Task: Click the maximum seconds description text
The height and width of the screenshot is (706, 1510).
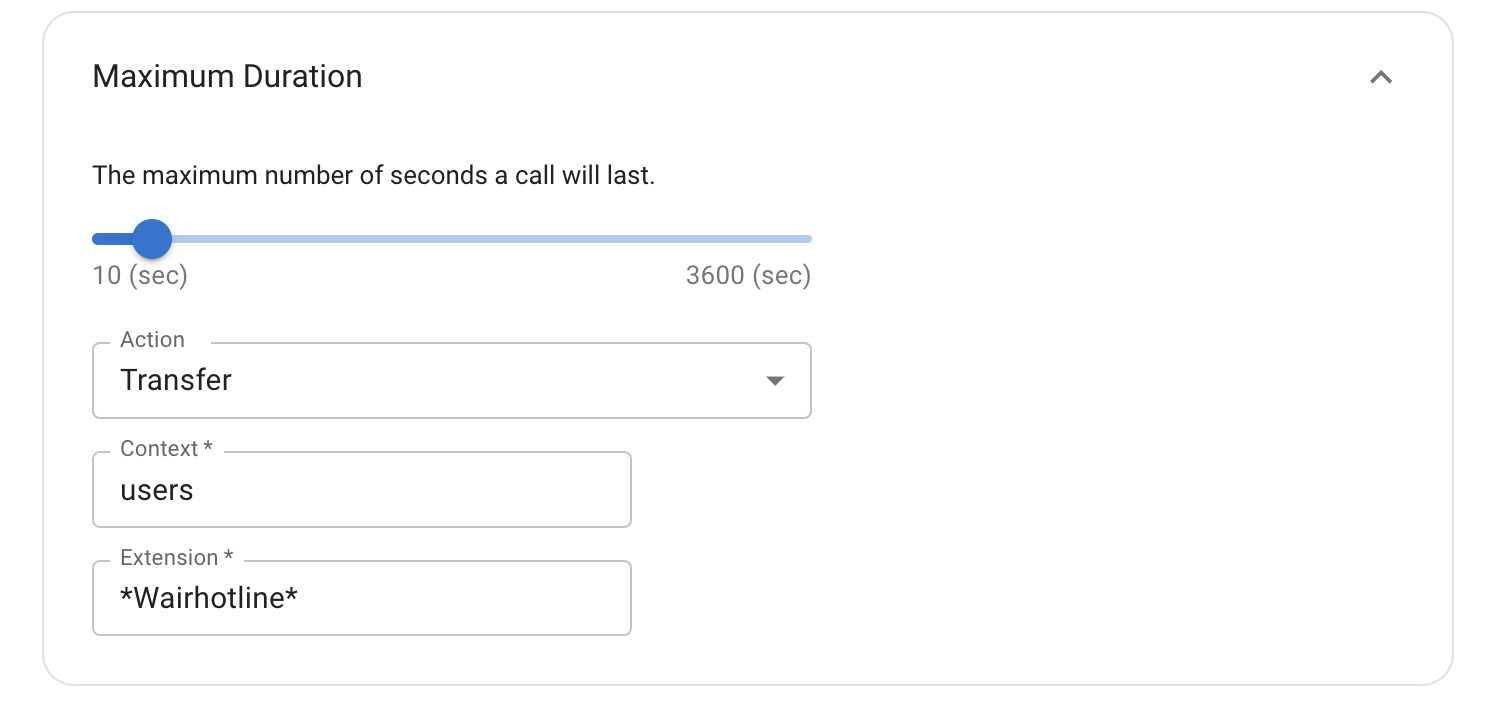Action: click(x=373, y=177)
